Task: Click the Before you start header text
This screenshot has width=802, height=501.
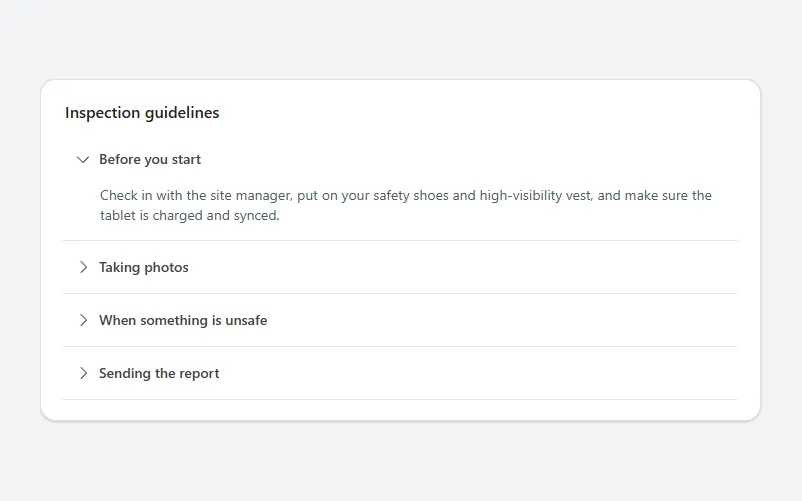Action: point(150,160)
